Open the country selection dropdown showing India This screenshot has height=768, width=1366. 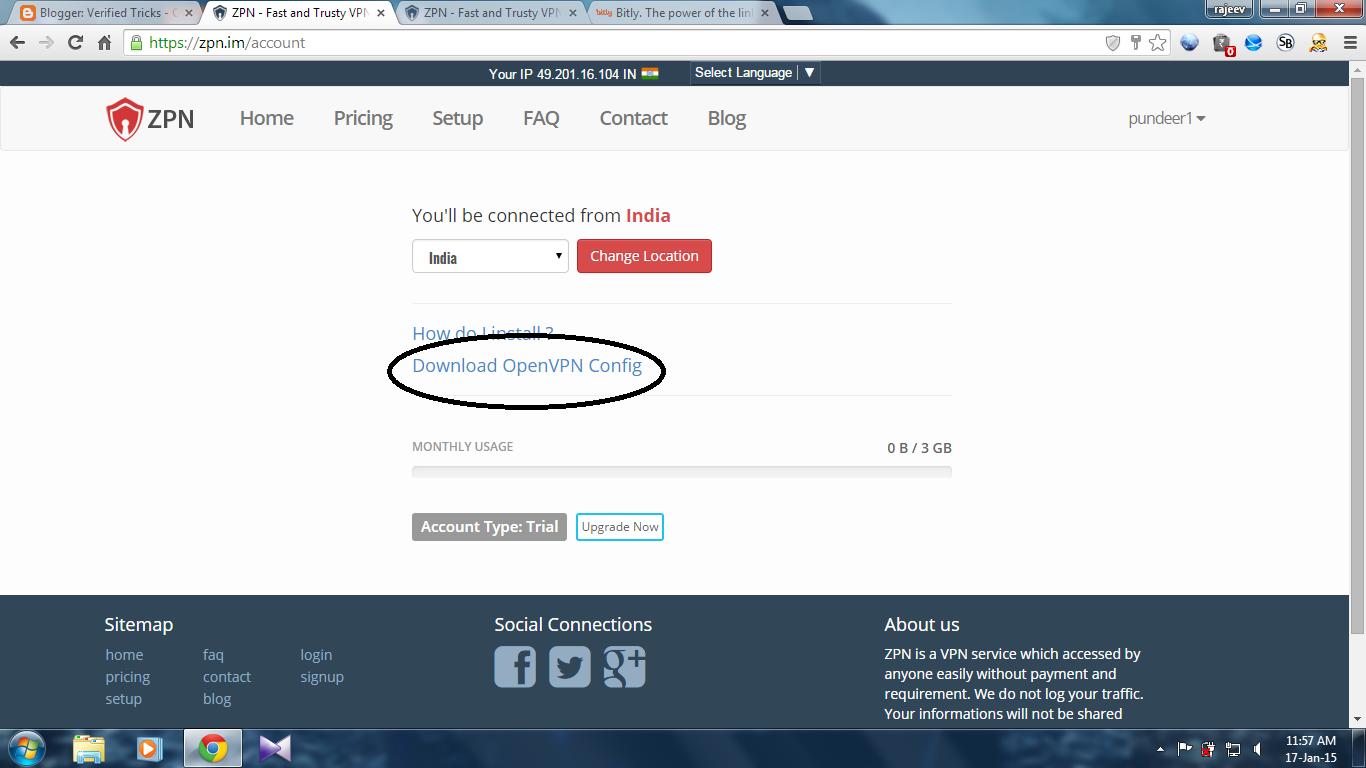pos(490,256)
